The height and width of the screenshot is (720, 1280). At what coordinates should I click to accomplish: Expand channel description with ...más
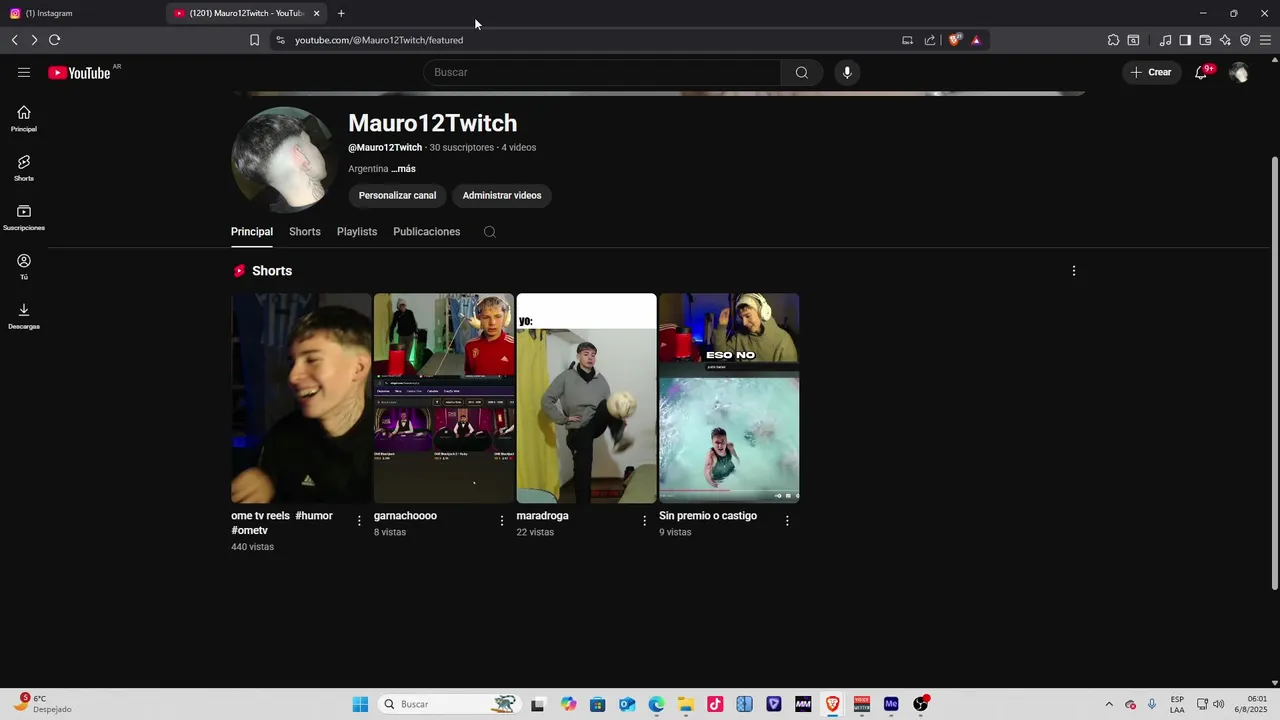click(x=403, y=169)
